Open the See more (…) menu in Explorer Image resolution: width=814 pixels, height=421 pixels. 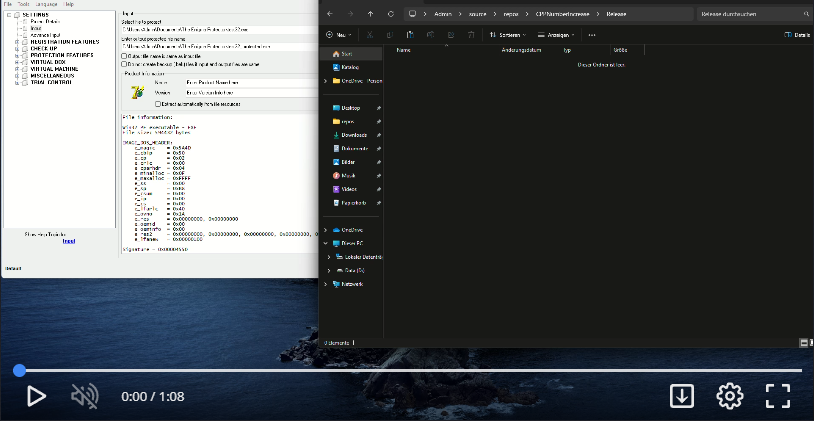(x=592, y=35)
